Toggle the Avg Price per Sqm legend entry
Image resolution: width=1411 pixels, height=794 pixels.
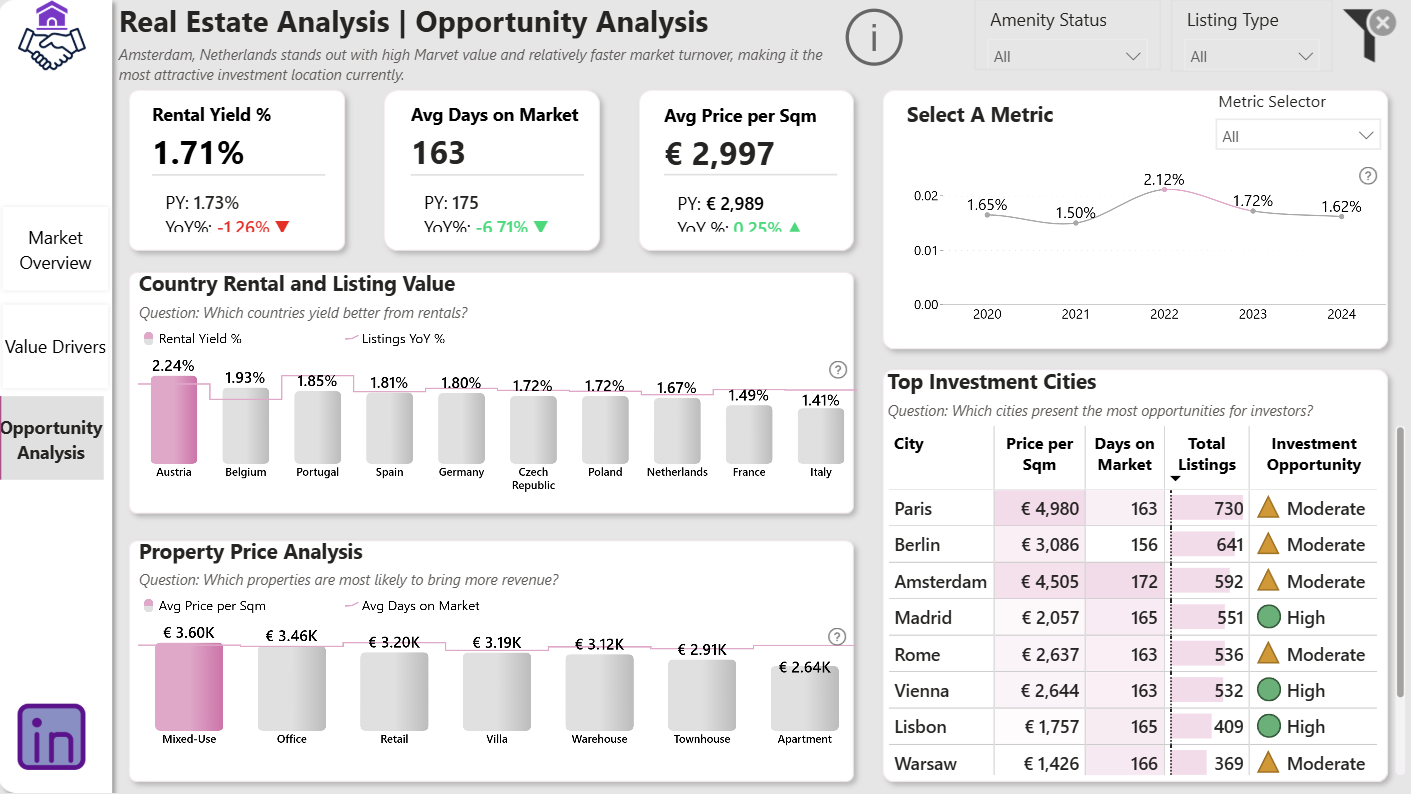(x=205, y=606)
